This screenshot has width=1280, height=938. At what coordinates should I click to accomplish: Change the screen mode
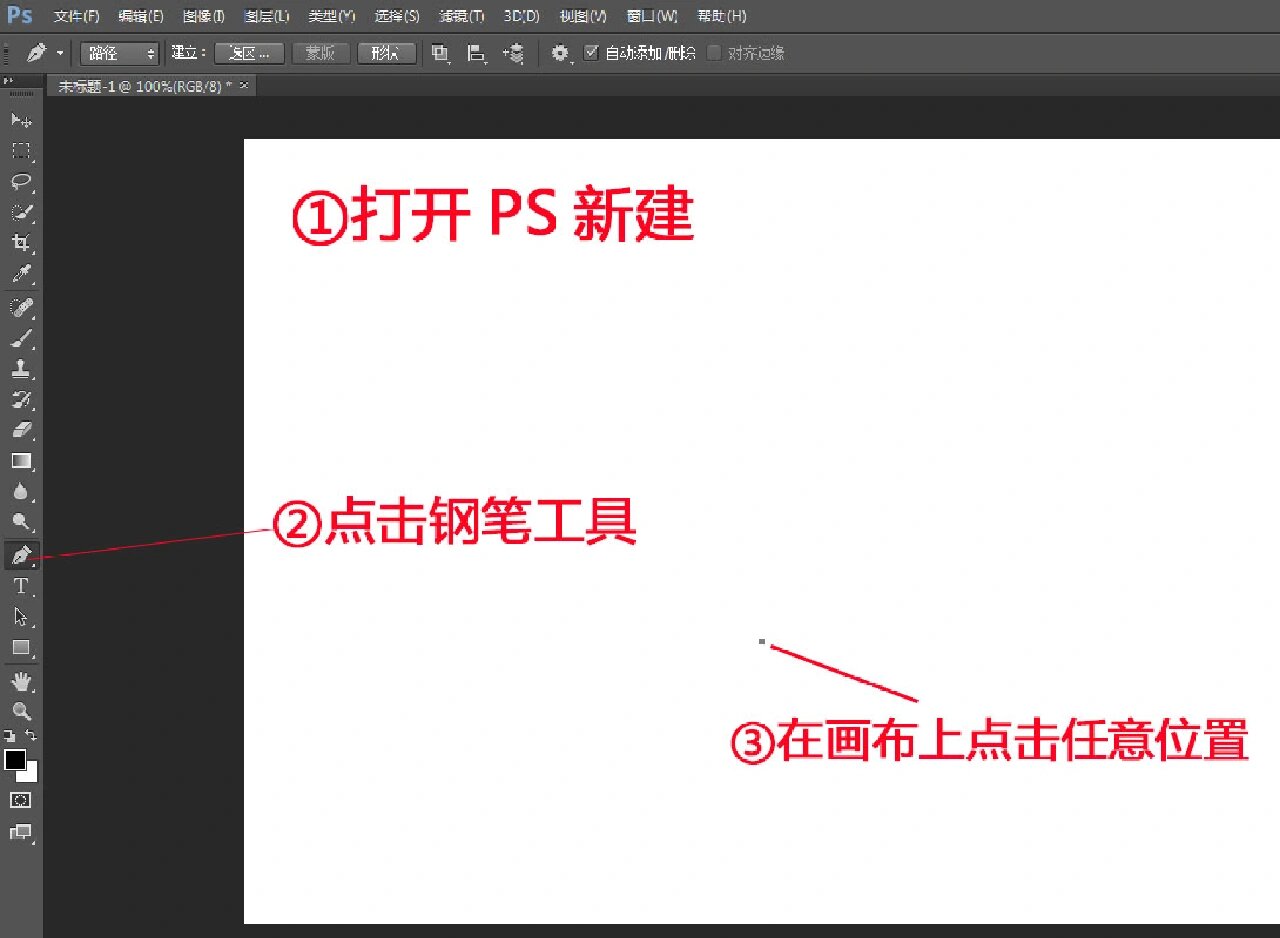(20, 832)
